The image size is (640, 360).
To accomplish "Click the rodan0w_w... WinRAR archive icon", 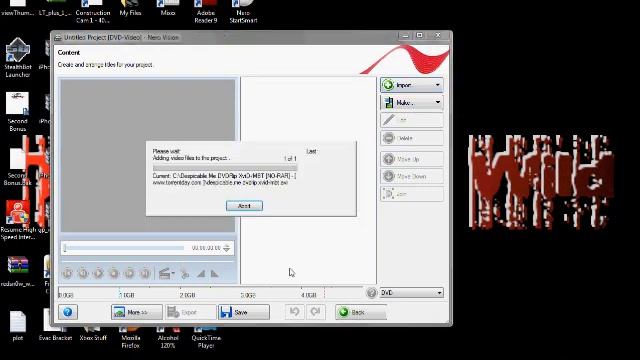I will click(18, 271).
